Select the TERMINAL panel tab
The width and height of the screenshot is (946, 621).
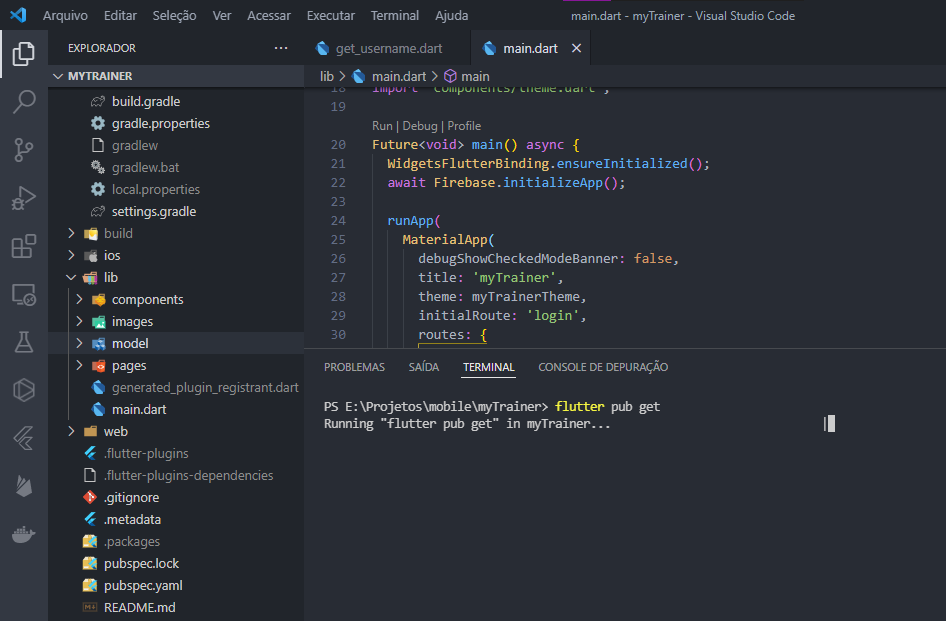pos(489,367)
